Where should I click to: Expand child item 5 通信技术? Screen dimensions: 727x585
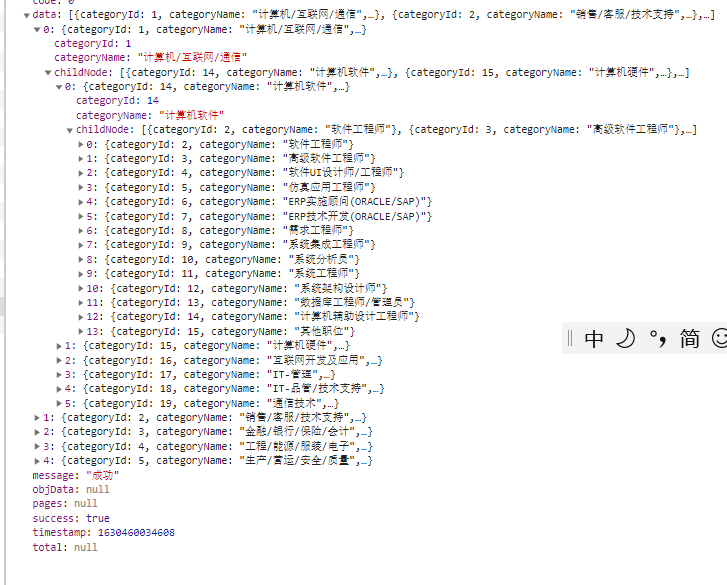tap(59, 403)
